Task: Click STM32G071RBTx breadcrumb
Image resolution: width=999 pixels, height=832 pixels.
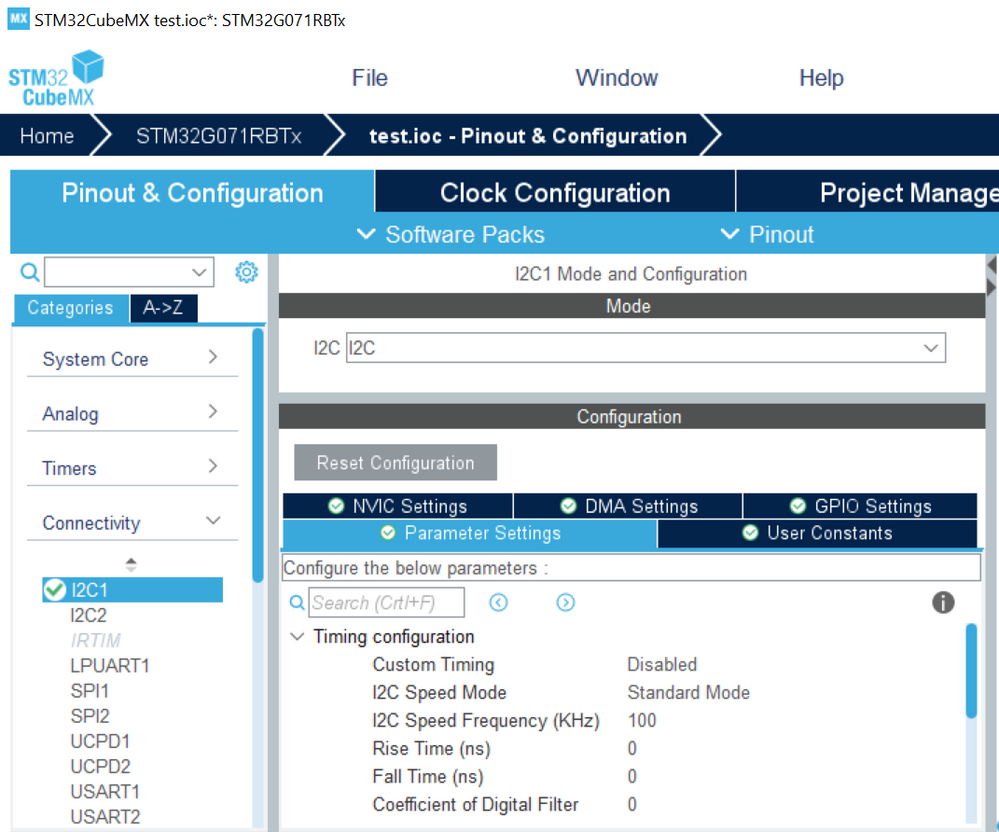Action: (218, 136)
